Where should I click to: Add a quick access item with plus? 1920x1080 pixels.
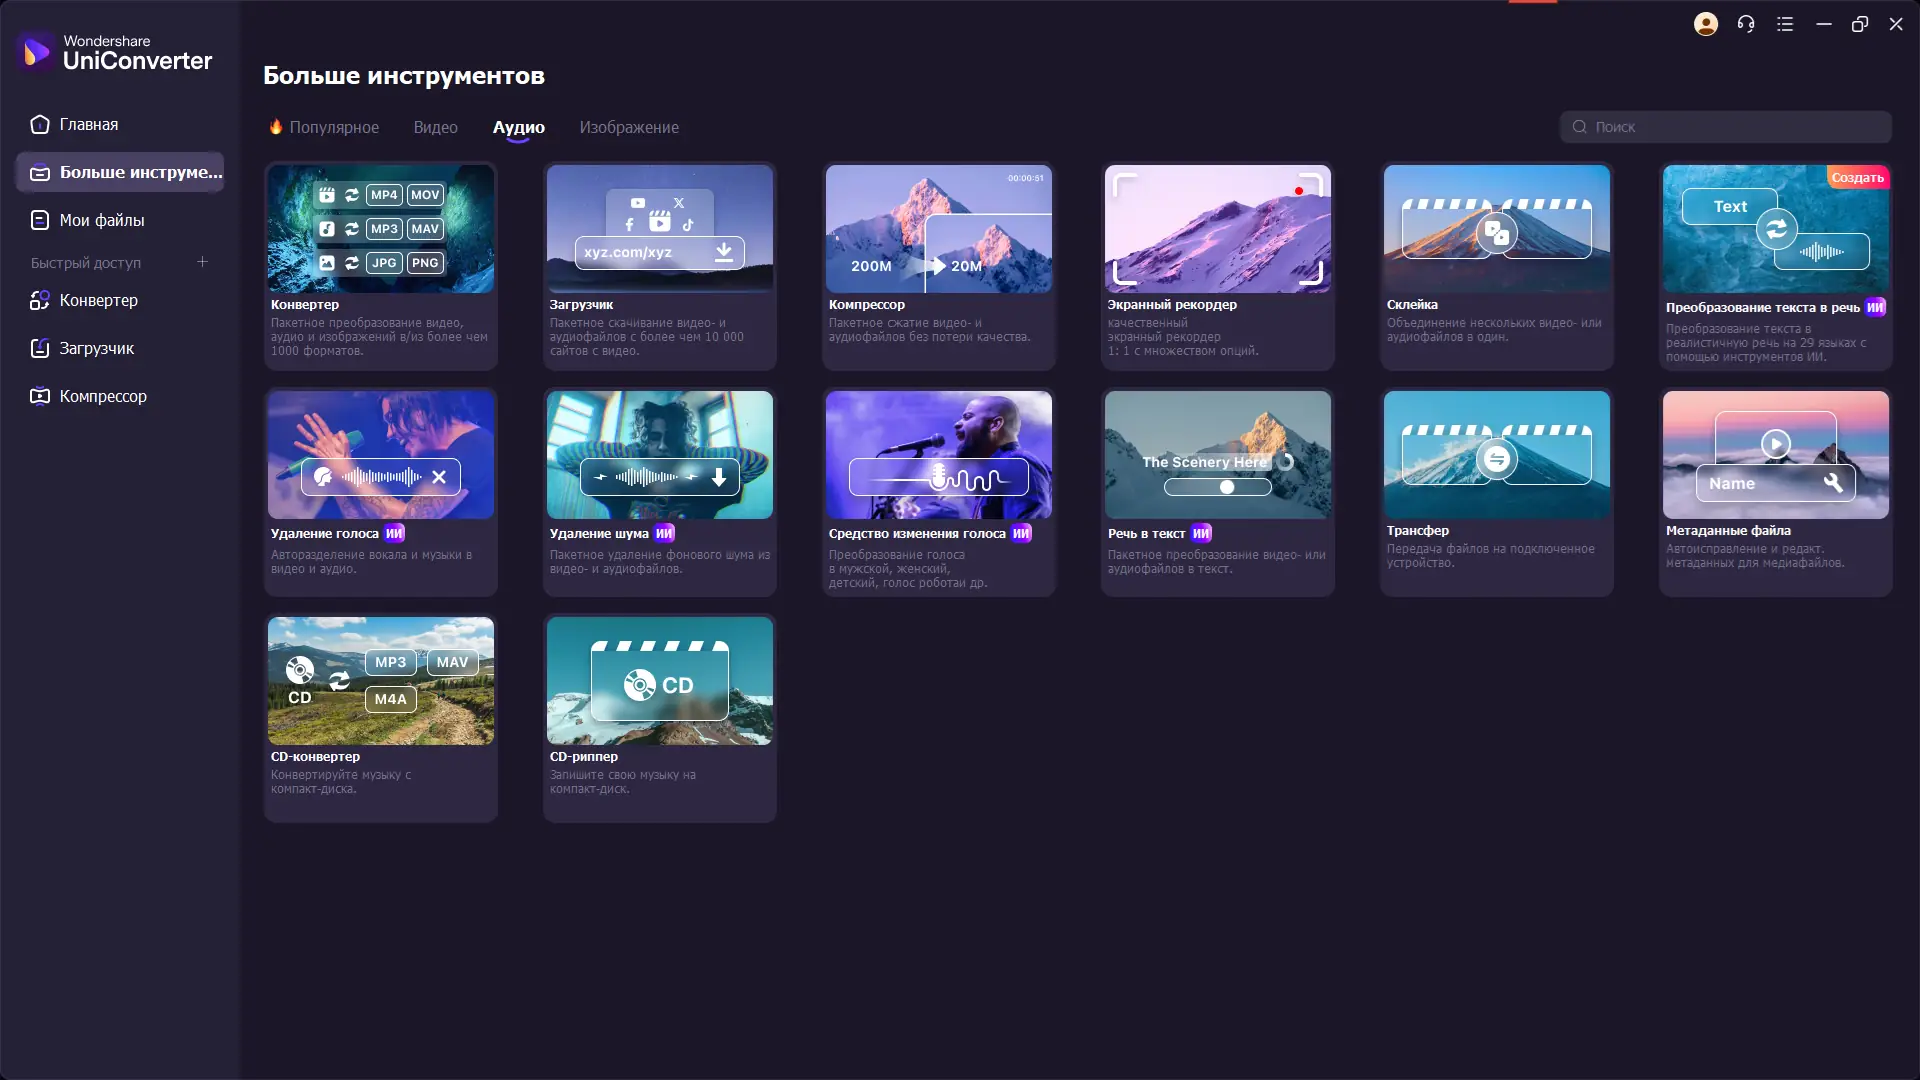[x=202, y=262]
